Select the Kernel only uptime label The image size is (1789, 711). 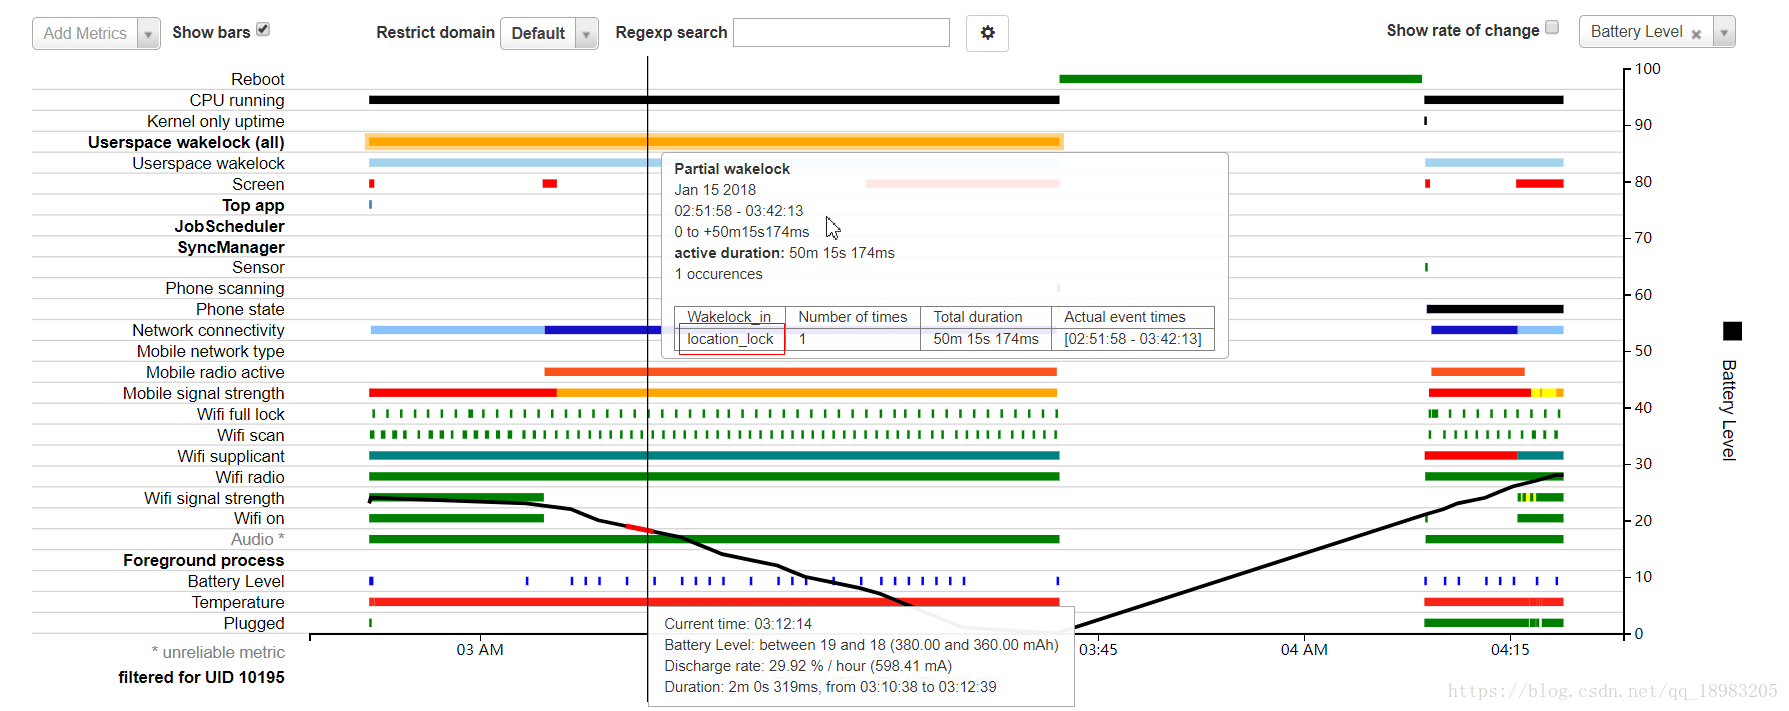click(x=216, y=121)
